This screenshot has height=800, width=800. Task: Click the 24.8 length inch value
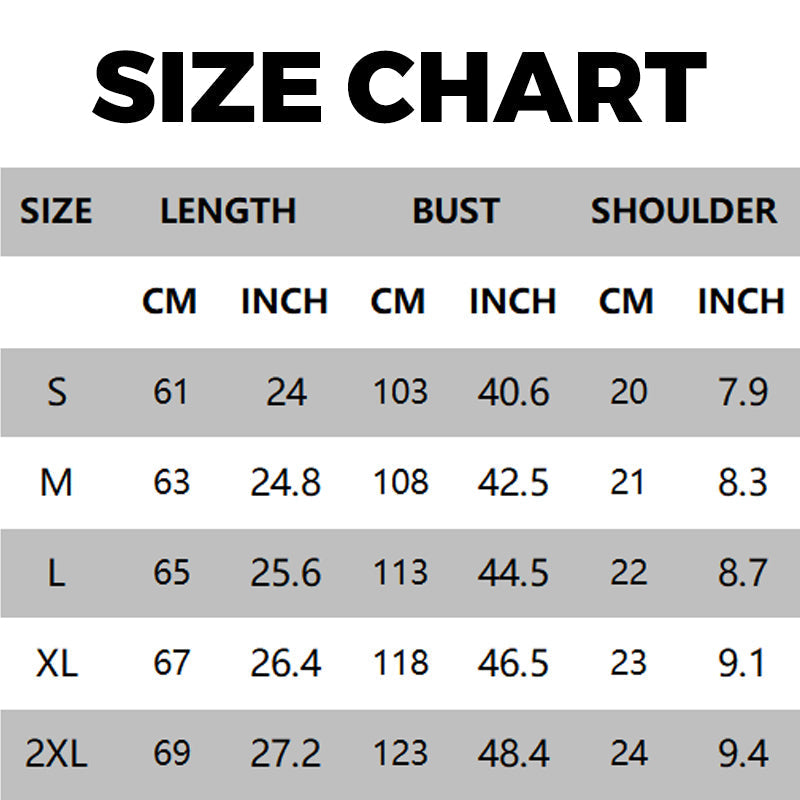tap(285, 483)
